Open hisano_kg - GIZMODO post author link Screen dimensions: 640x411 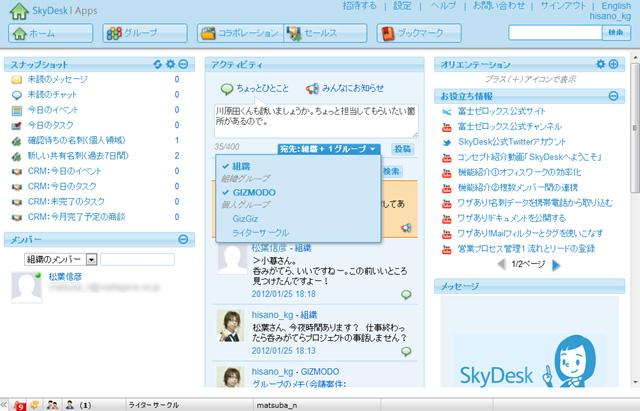click(x=295, y=372)
